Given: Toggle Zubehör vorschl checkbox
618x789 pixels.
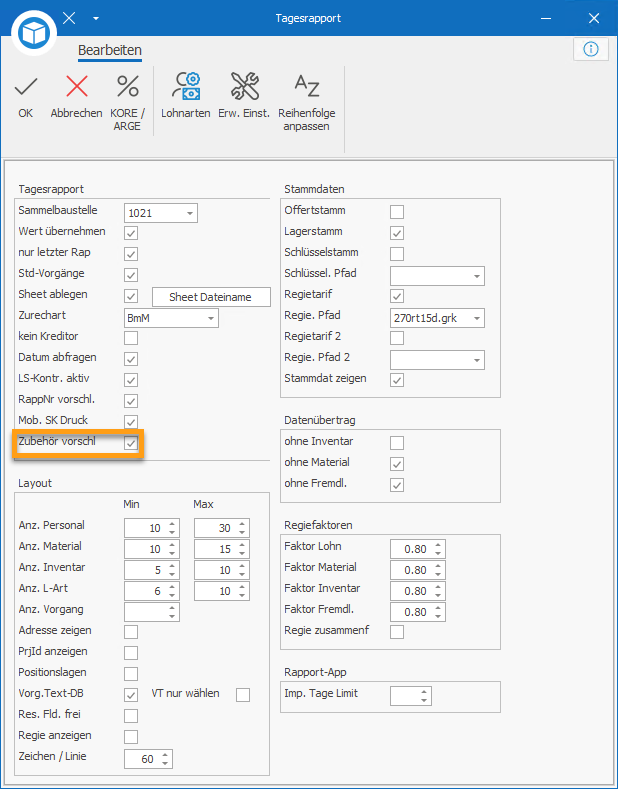Looking at the screenshot, I should (x=131, y=443).
